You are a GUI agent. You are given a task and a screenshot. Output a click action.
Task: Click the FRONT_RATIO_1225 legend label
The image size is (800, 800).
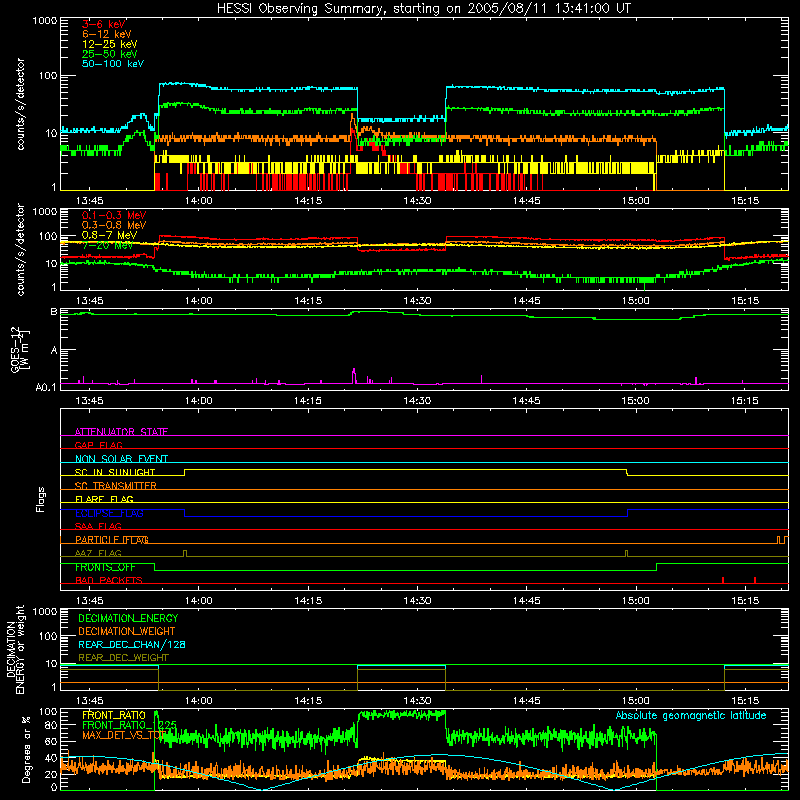(x=129, y=726)
